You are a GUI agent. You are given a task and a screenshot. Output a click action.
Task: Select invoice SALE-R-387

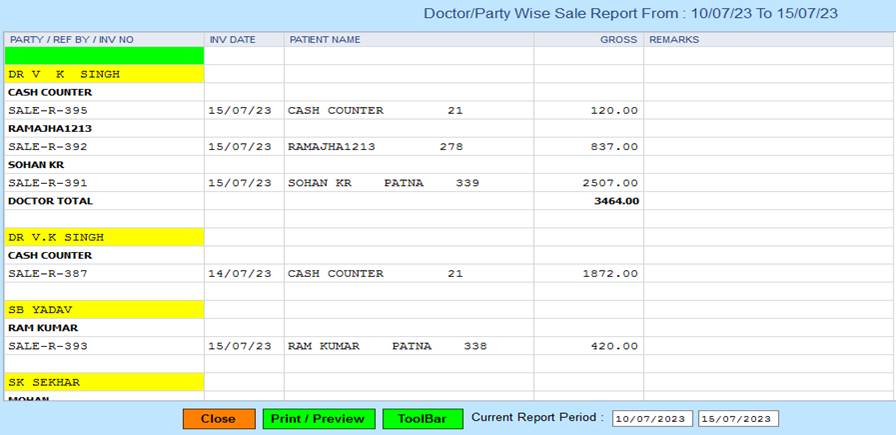pyautogui.click(x=48, y=273)
